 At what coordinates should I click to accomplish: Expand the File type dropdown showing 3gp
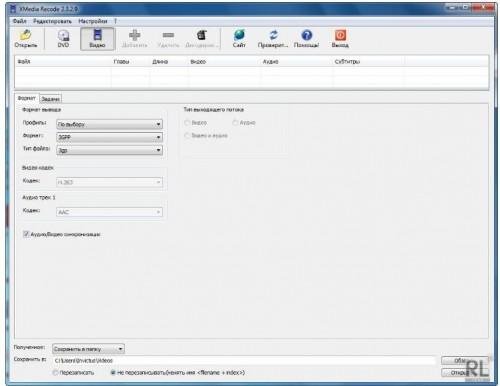coord(109,150)
